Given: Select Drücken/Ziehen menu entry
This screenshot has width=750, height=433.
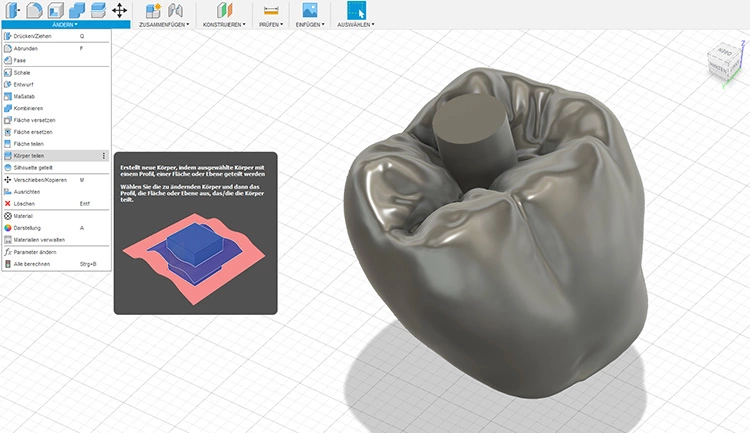Looking at the screenshot, I should pos(33,36).
